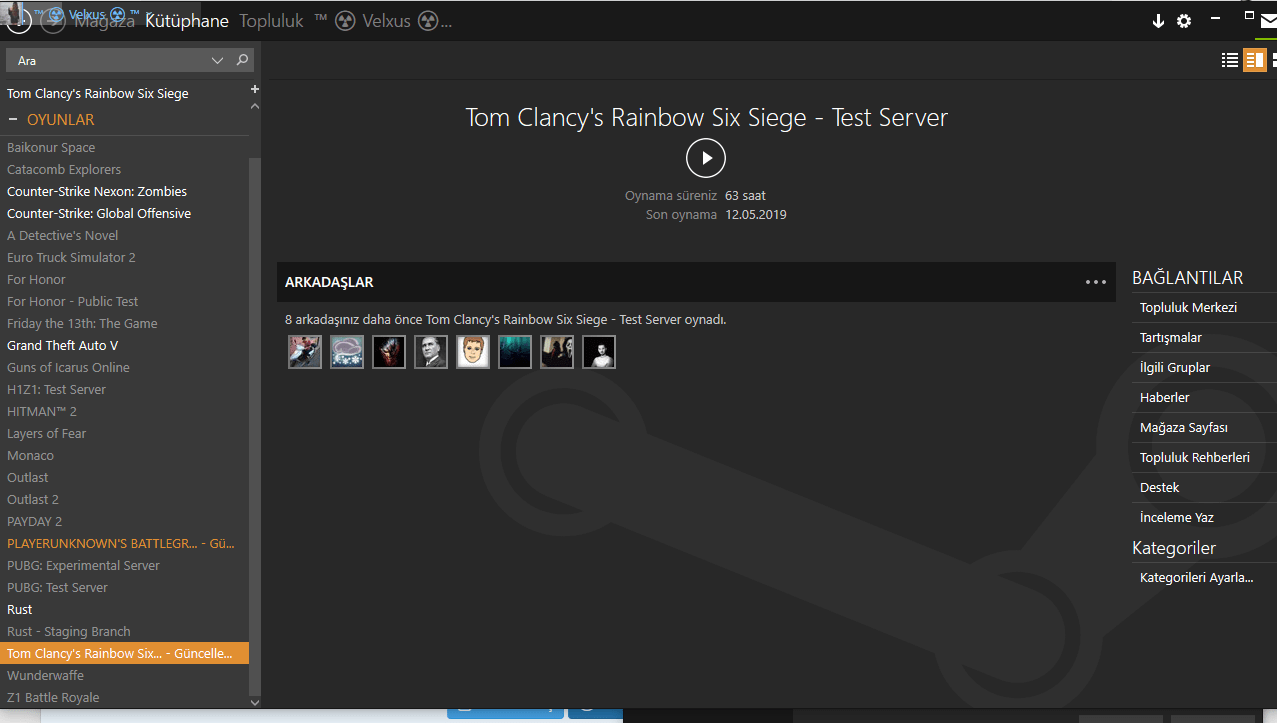Open cartoon orange-haired face avatar
Viewport: 1277px width, 723px height.
[x=473, y=352]
